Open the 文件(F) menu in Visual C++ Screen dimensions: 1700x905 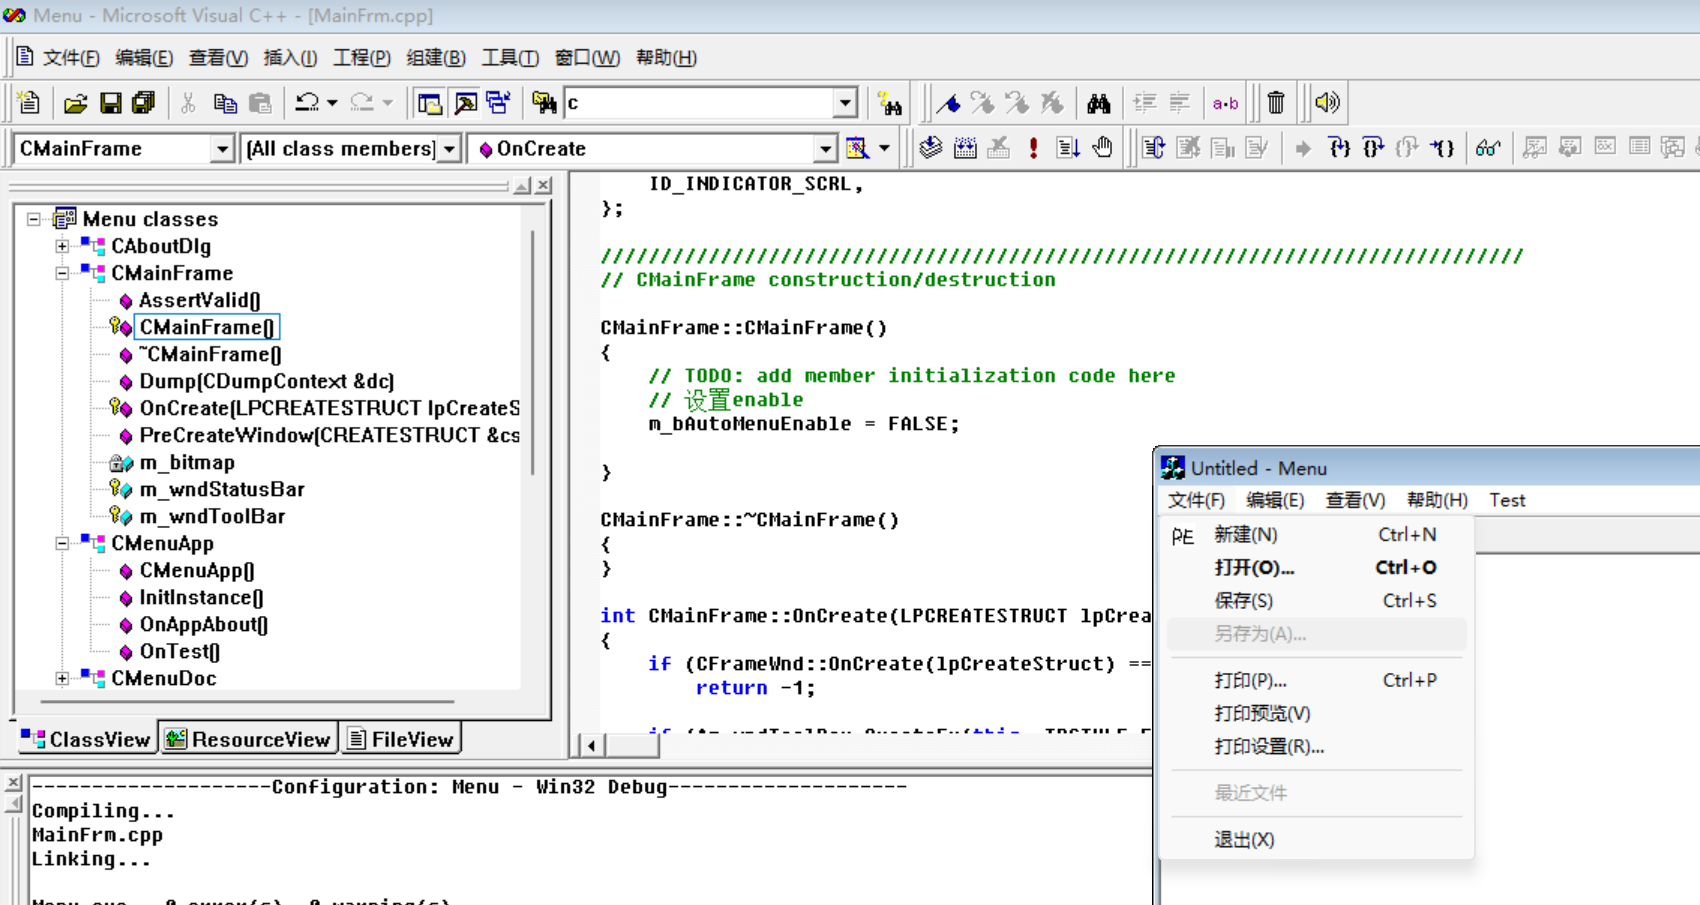[70, 58]
